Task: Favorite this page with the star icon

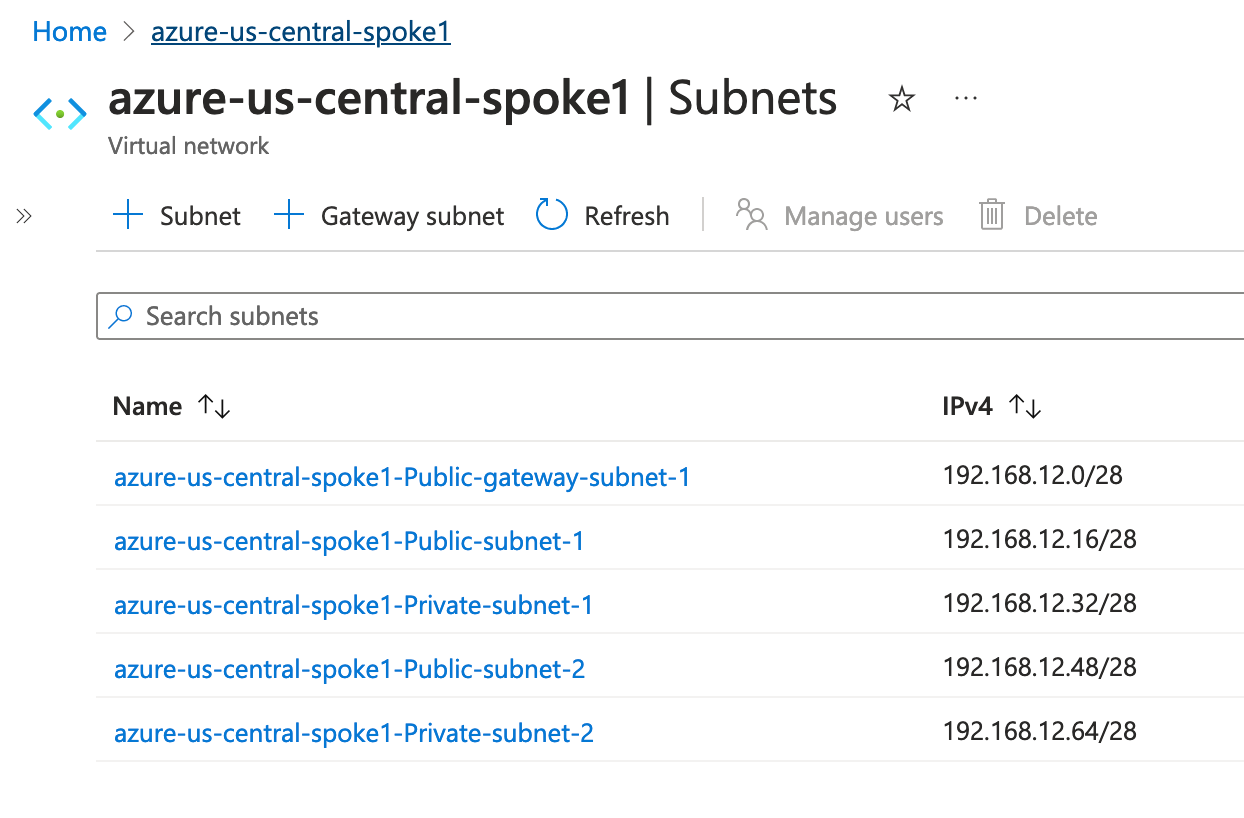Action: [x=902, y=99]
